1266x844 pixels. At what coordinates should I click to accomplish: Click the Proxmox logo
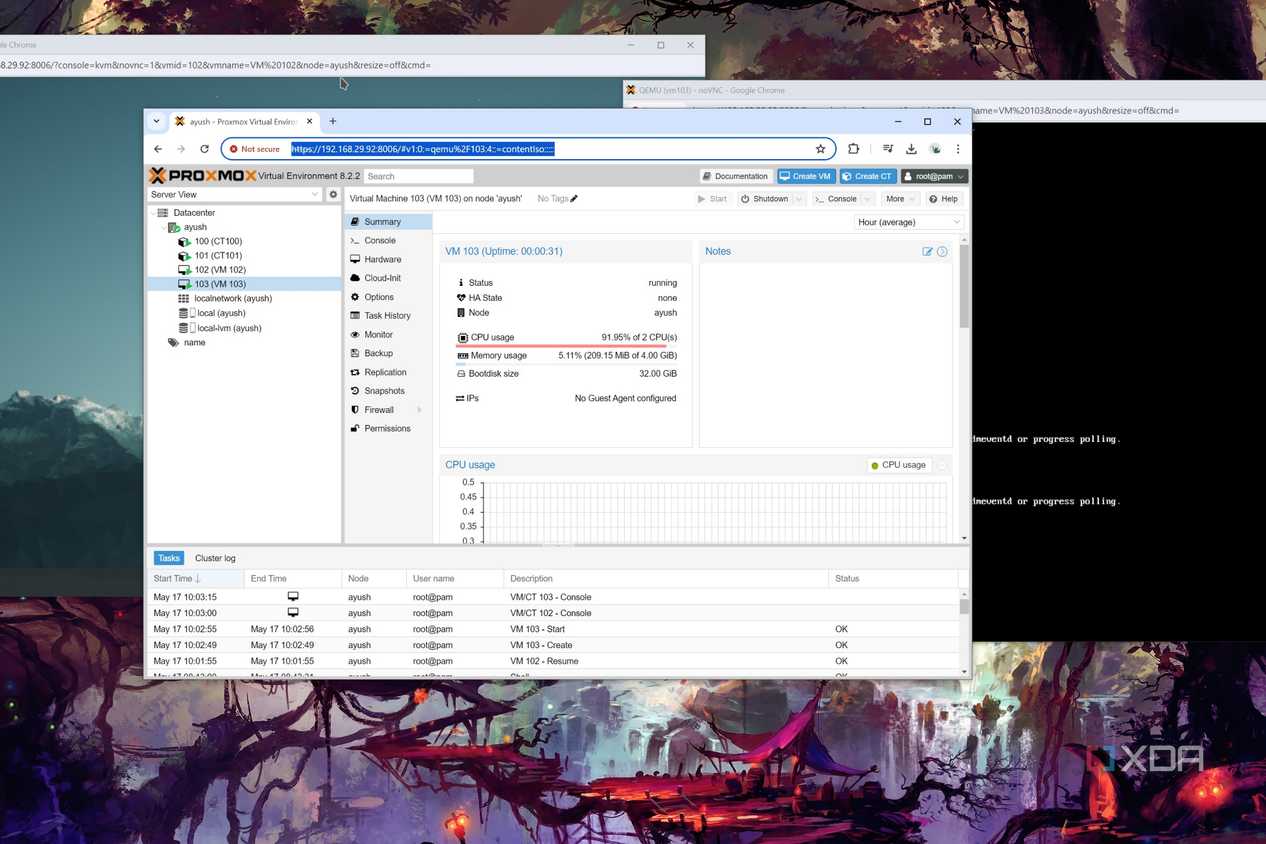(x=202, y=176)
